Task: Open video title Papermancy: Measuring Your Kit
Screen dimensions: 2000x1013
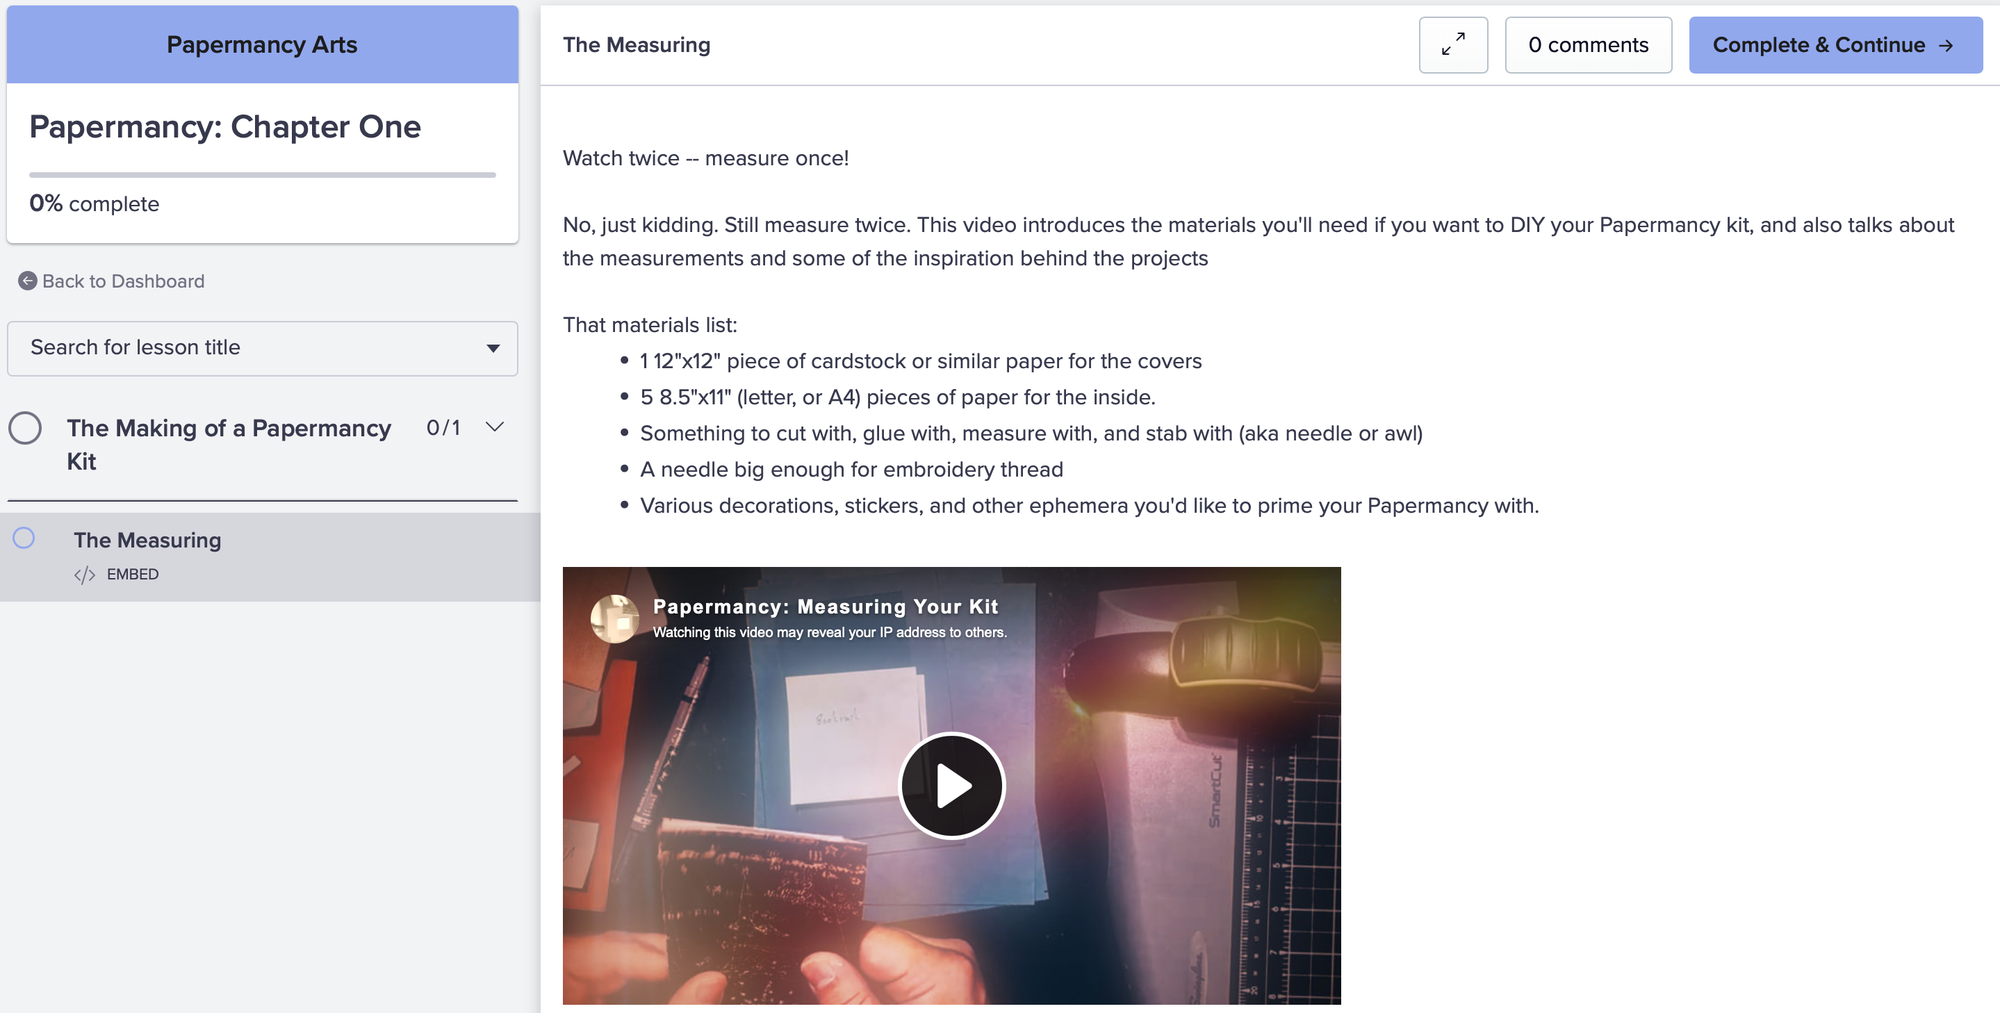Action: click(x=825, y=606)
